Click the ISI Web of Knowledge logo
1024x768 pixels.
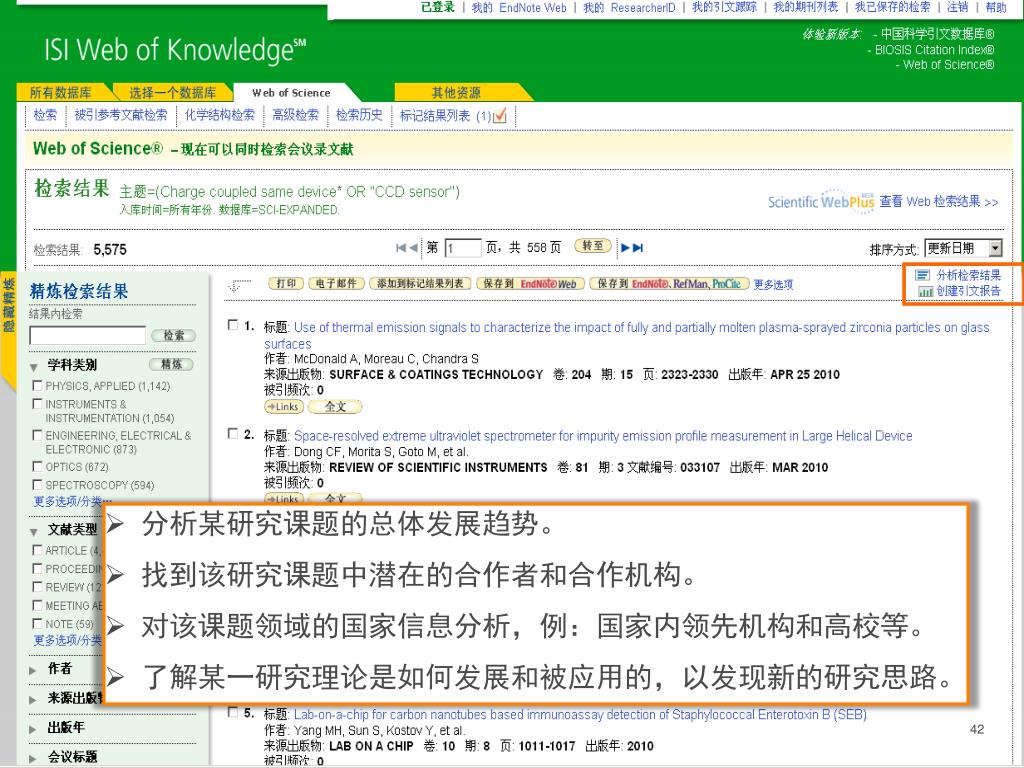pos(174,50)
